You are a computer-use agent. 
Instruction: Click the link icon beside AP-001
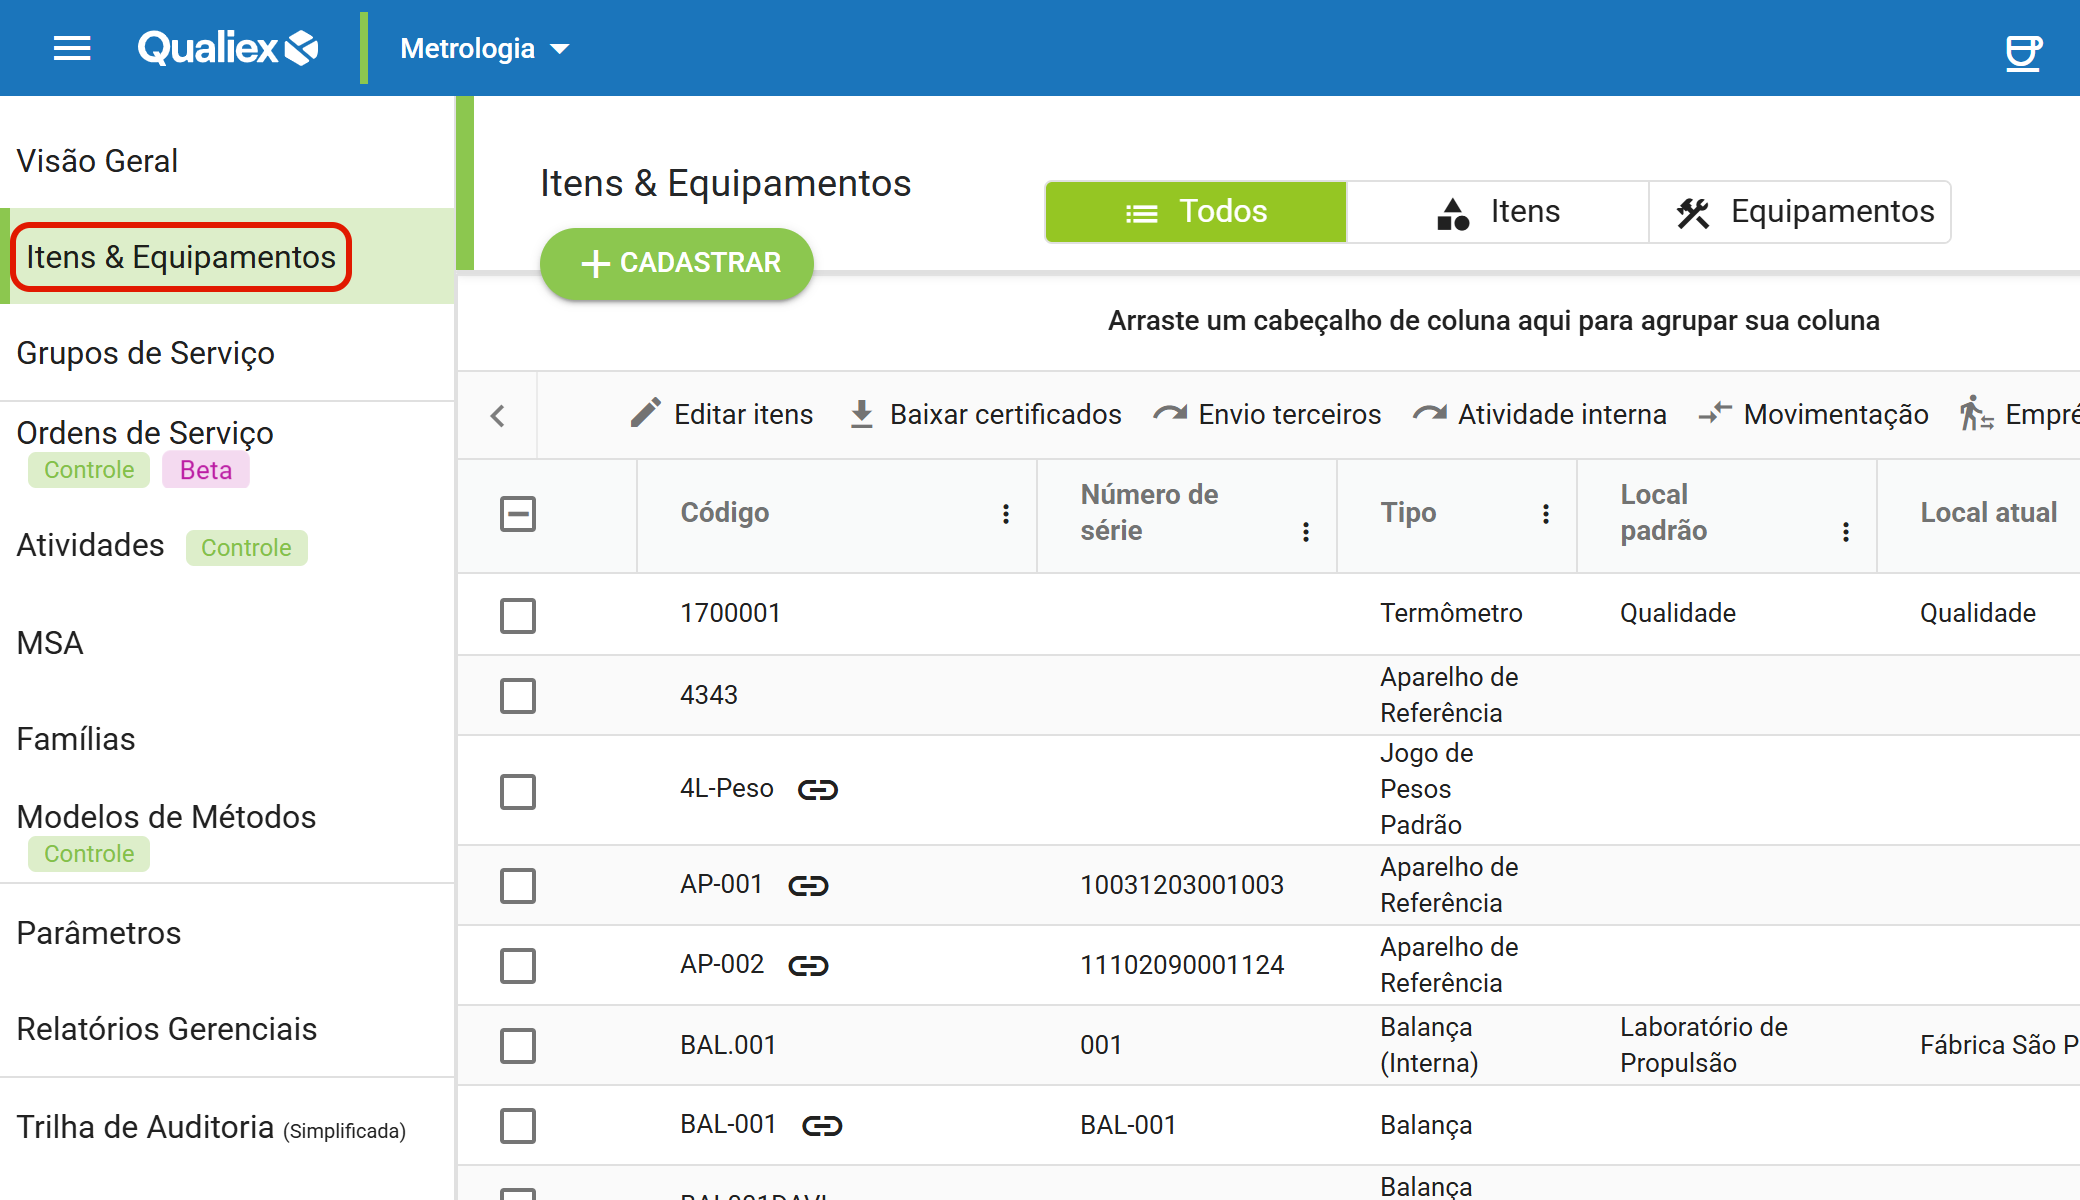[x=808, y=886]
